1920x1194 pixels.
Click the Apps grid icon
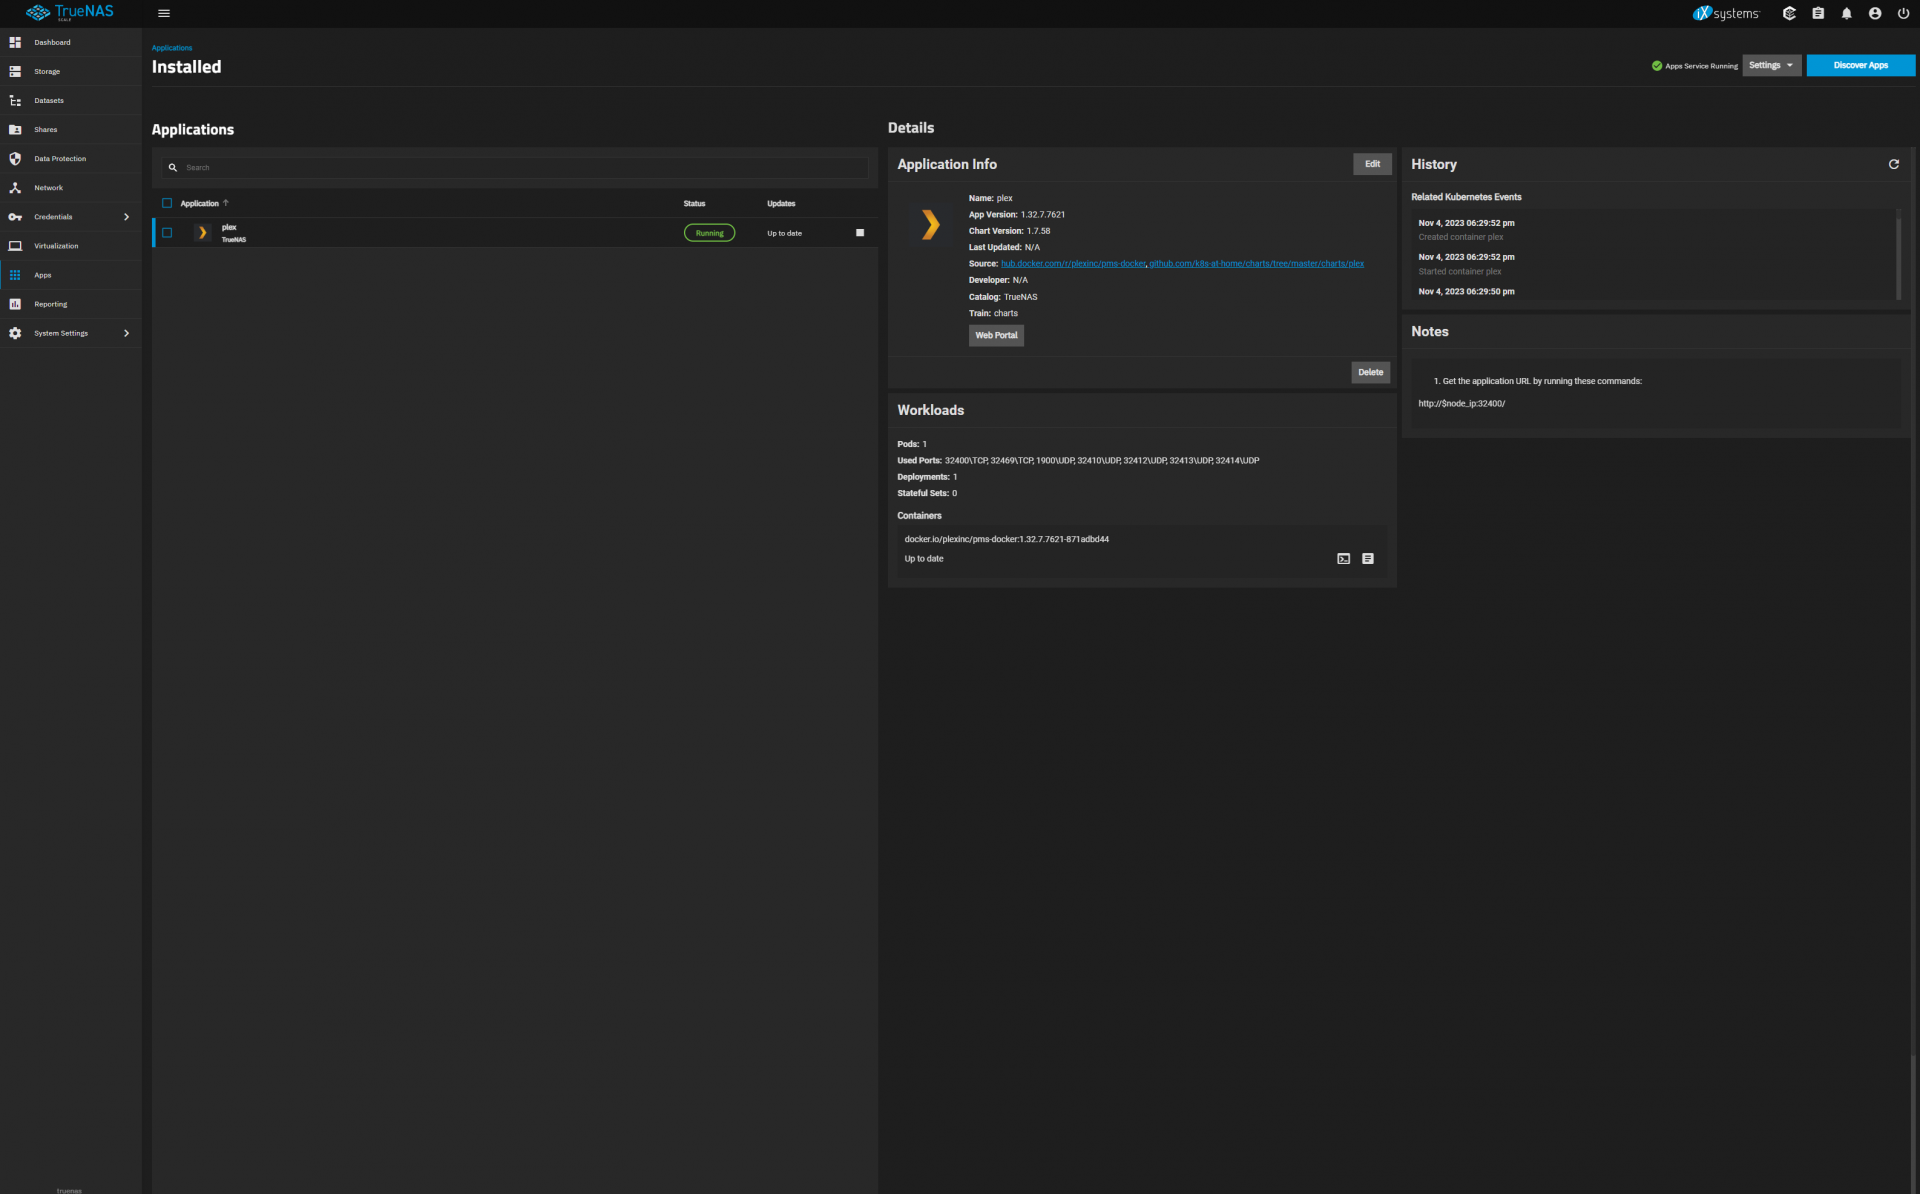(15, 275)
